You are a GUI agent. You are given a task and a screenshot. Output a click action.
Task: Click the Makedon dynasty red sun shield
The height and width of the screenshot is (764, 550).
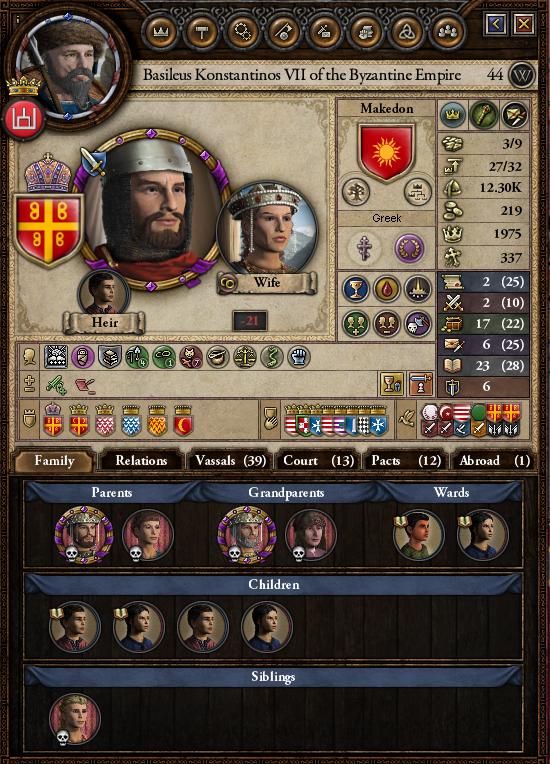click(386, 152)
